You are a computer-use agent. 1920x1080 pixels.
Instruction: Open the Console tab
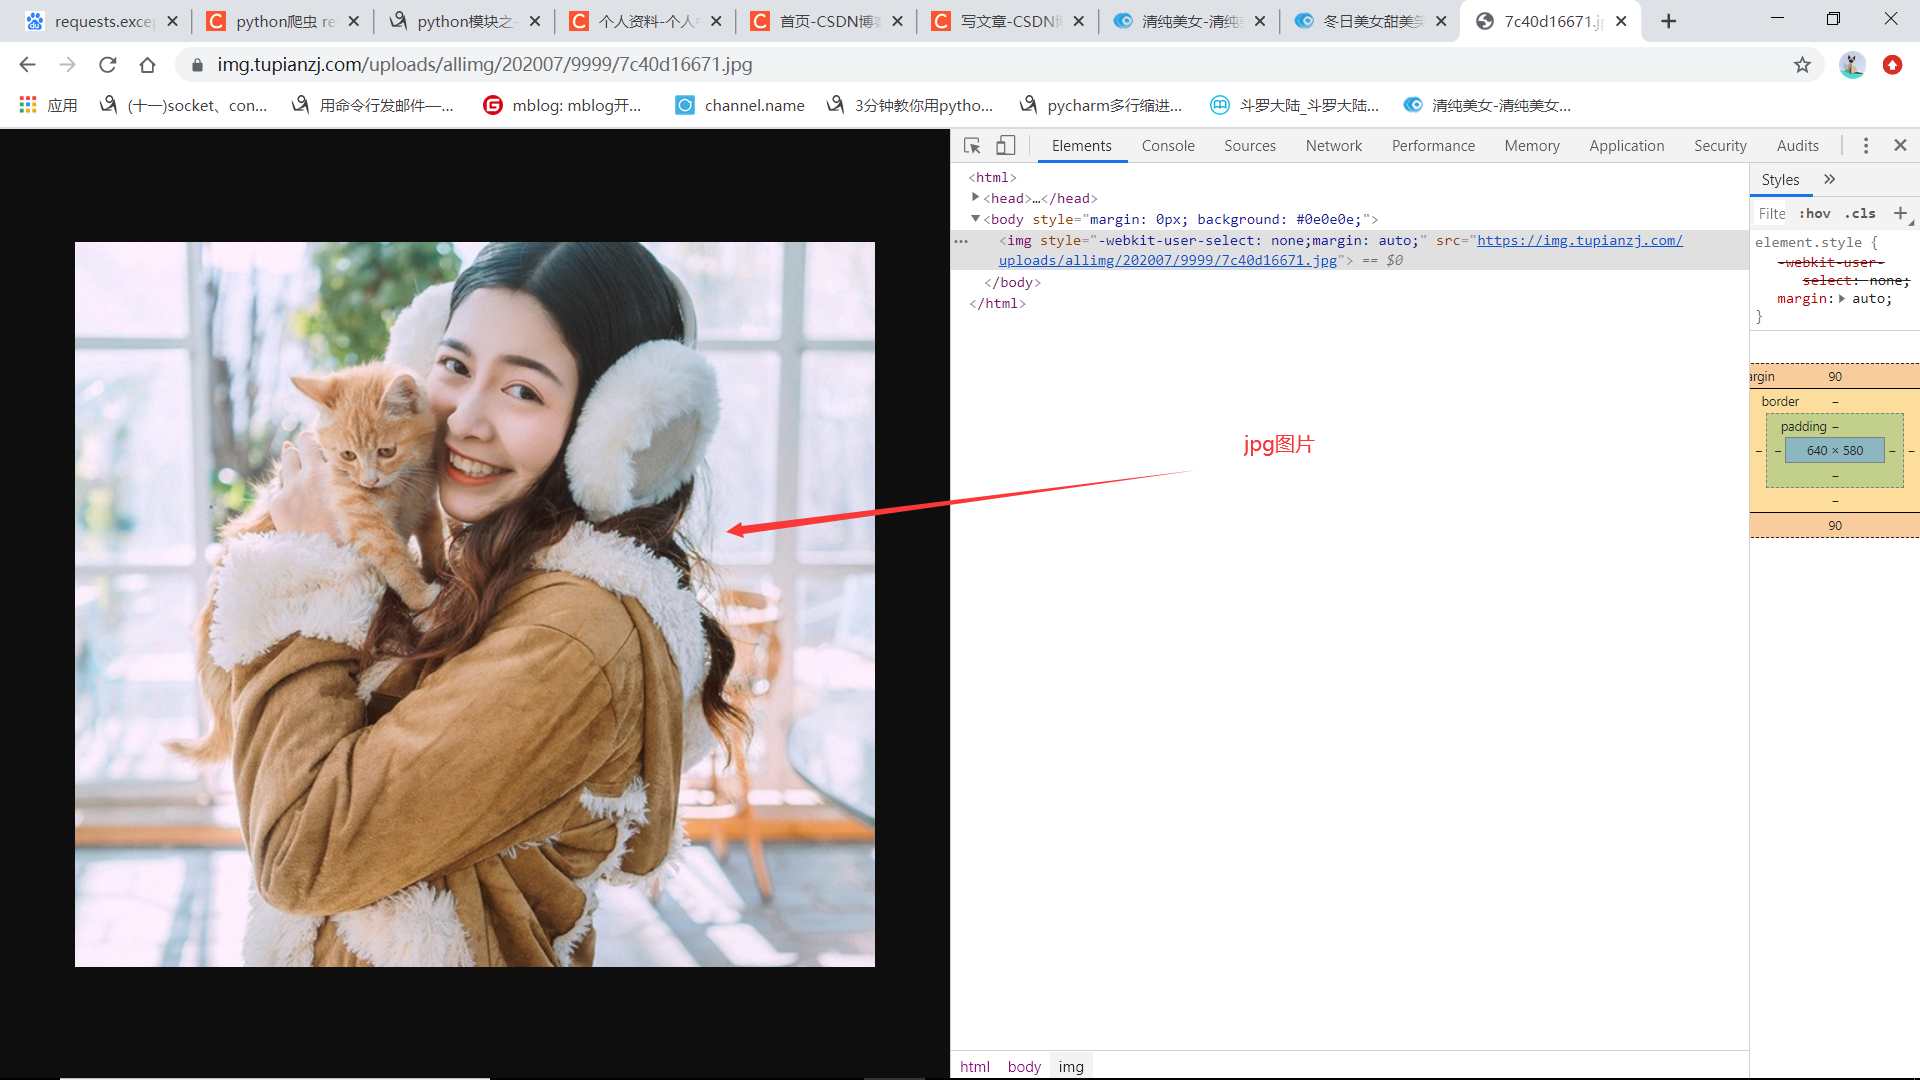1167,145
